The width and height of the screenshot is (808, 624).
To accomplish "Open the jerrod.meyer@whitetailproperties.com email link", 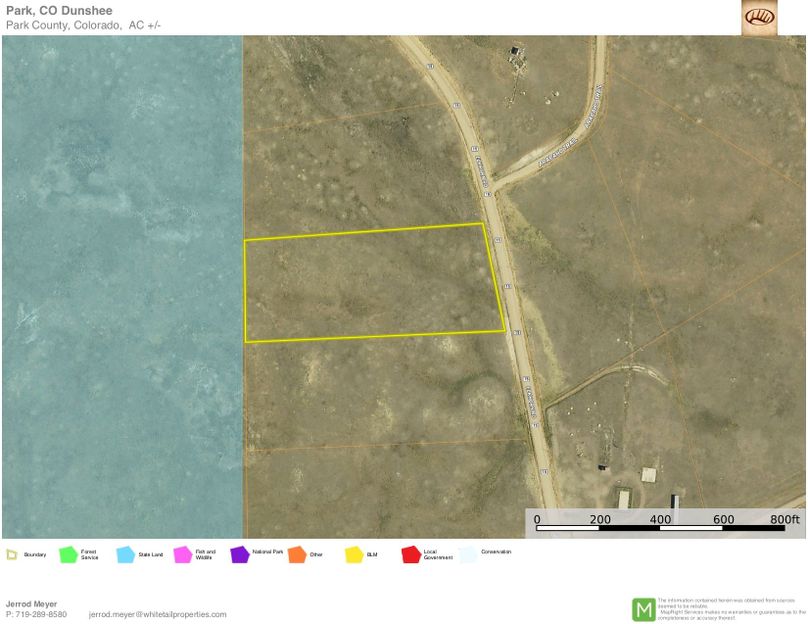I will [x=157, y=614].
